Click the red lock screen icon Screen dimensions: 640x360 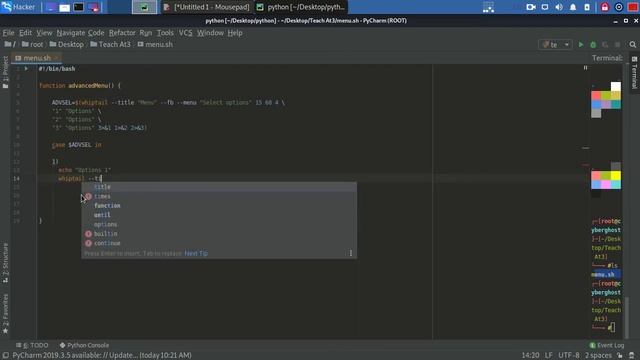pos(604,7)
